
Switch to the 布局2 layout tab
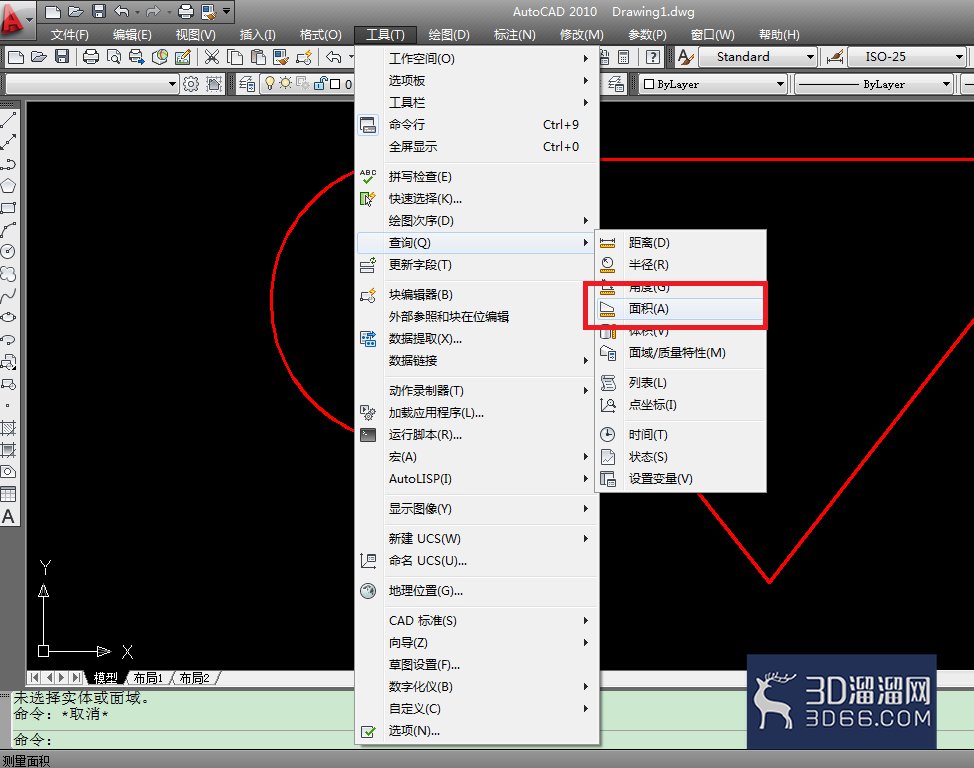tap(194, 678)
